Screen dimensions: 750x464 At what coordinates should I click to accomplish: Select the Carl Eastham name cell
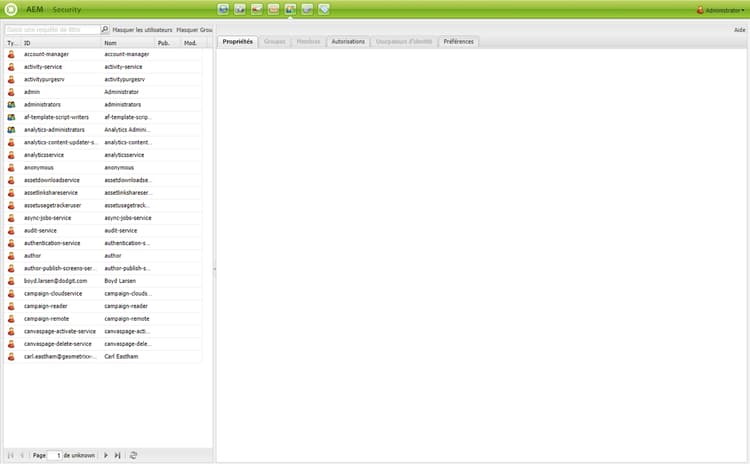pyautogui.click(x=121, y=356)
